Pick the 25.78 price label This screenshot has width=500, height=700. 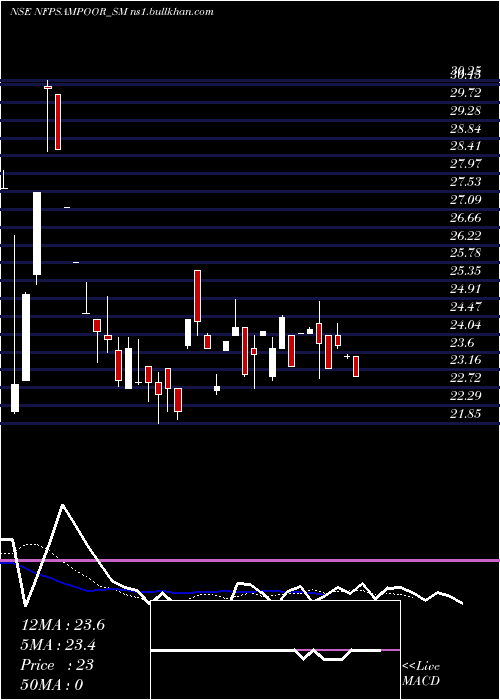466,253
